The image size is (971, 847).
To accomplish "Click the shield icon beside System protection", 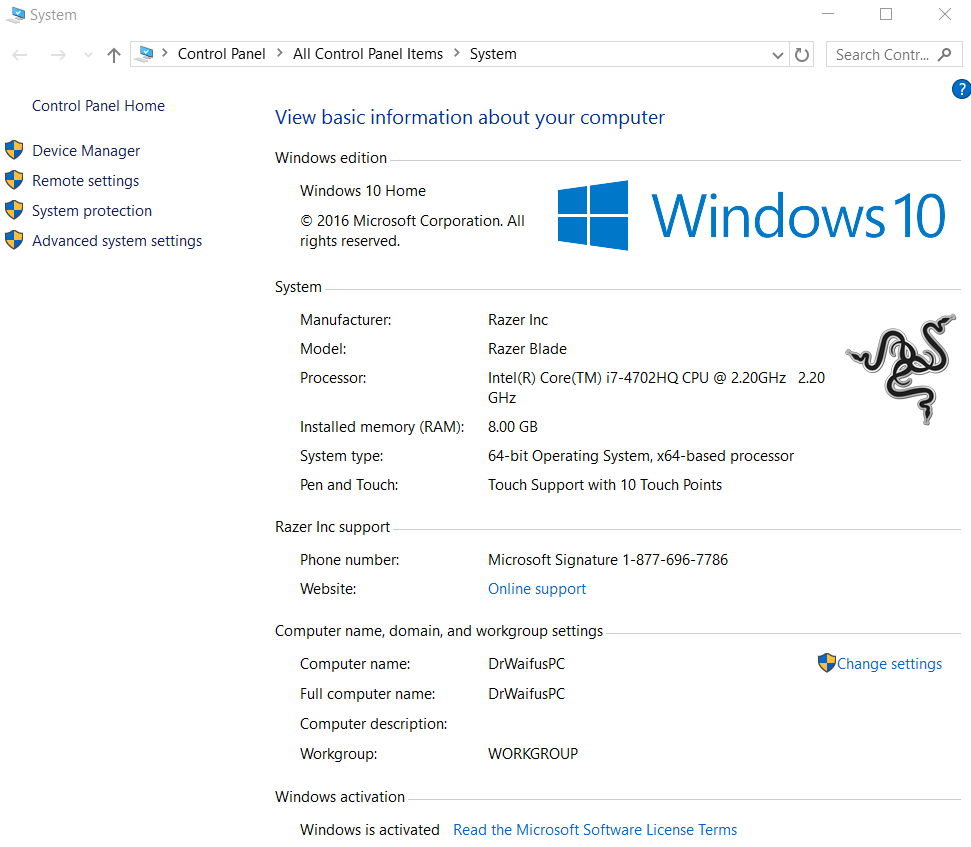I will point(14,210).
